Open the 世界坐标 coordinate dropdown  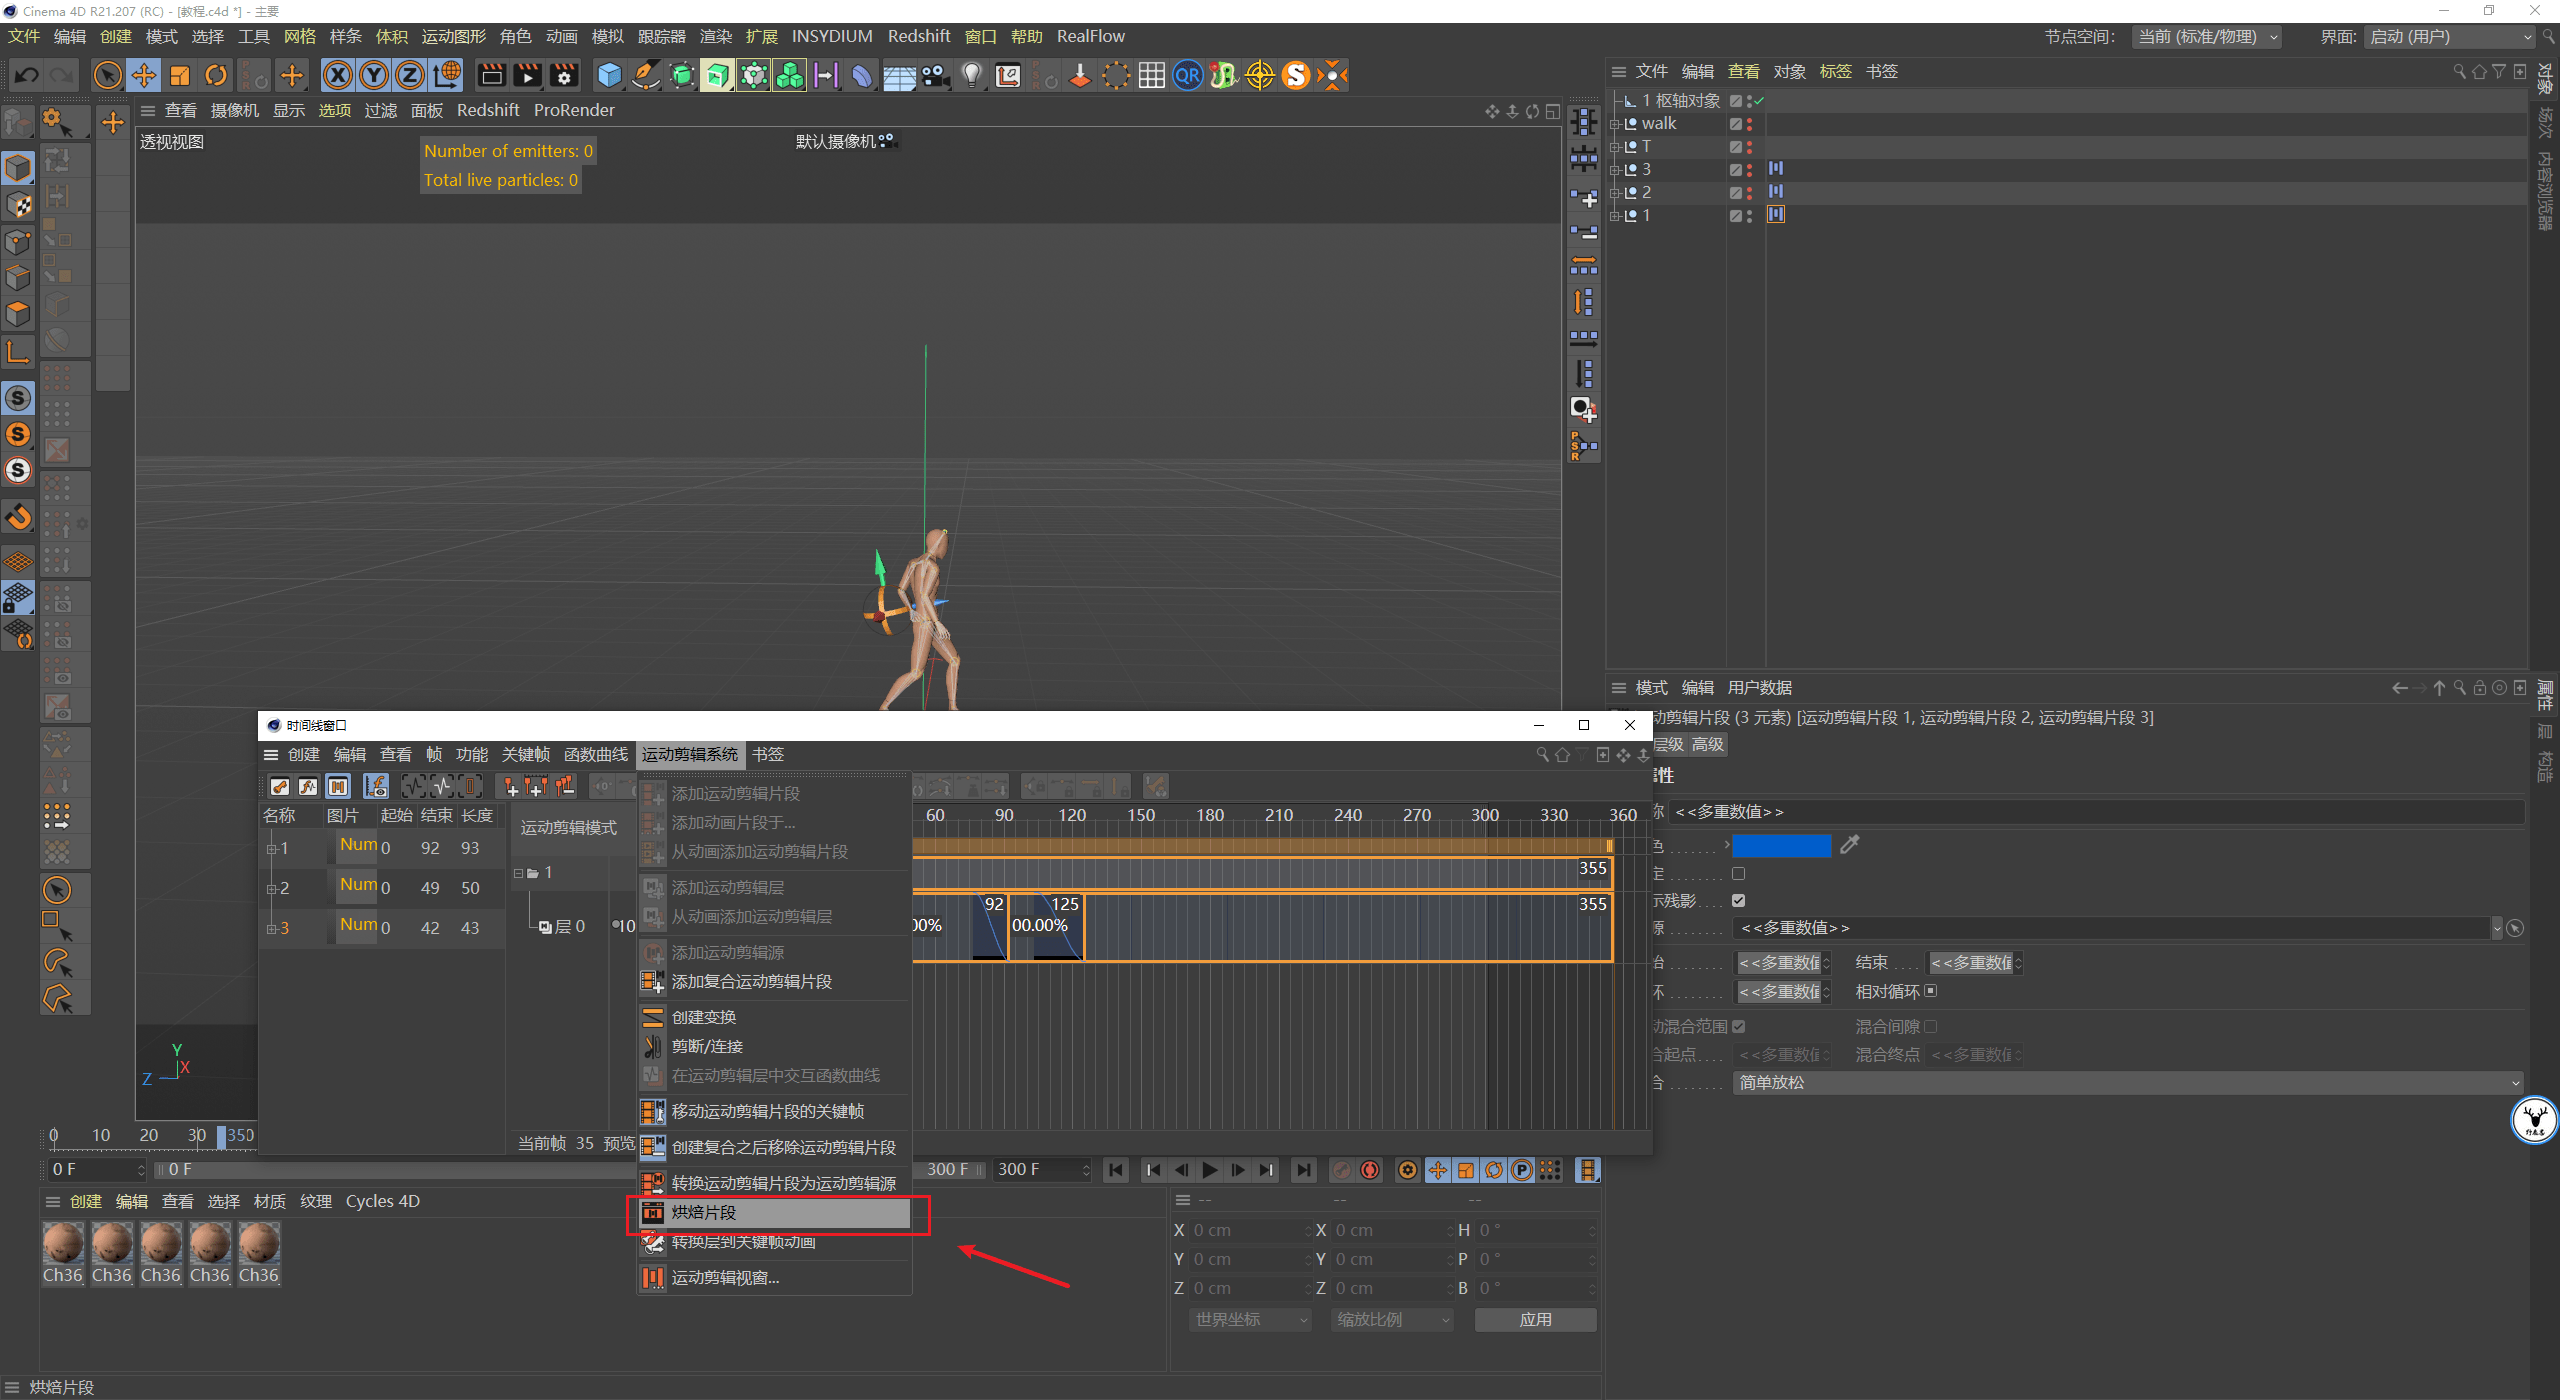[1249, 1320]
